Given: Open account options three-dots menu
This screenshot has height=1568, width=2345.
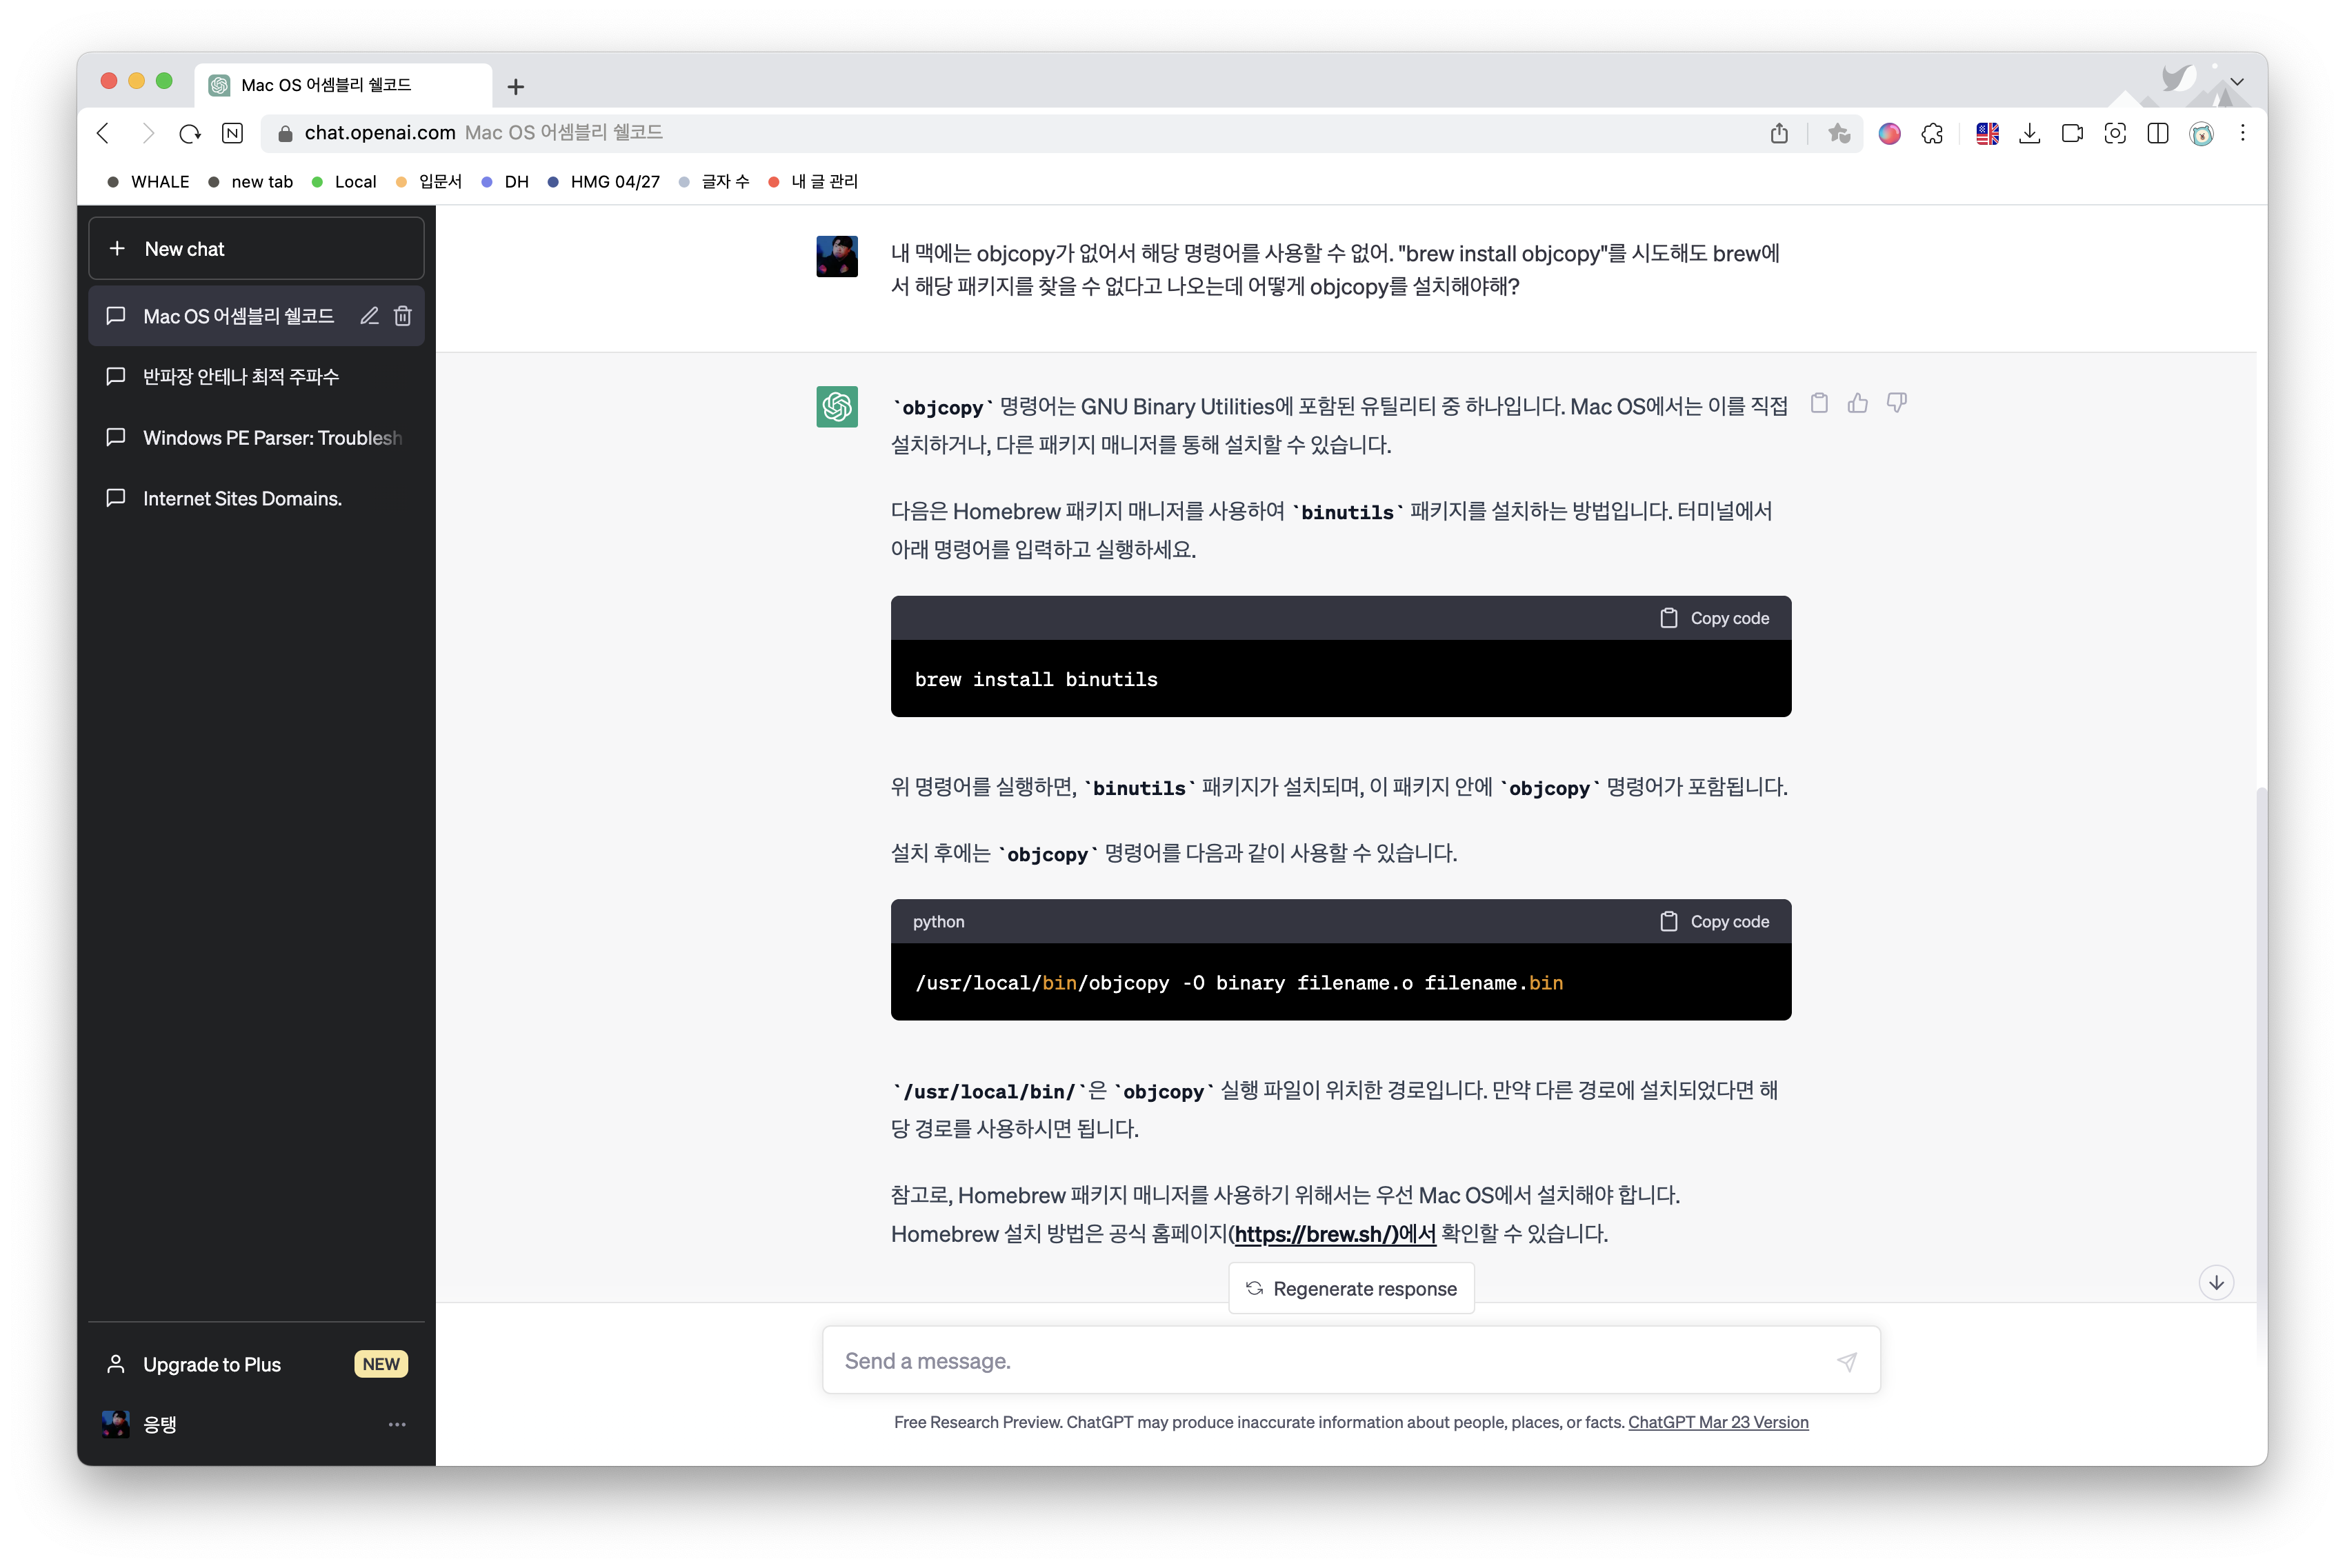Looking at the screenshot, I should (397, 1424).
